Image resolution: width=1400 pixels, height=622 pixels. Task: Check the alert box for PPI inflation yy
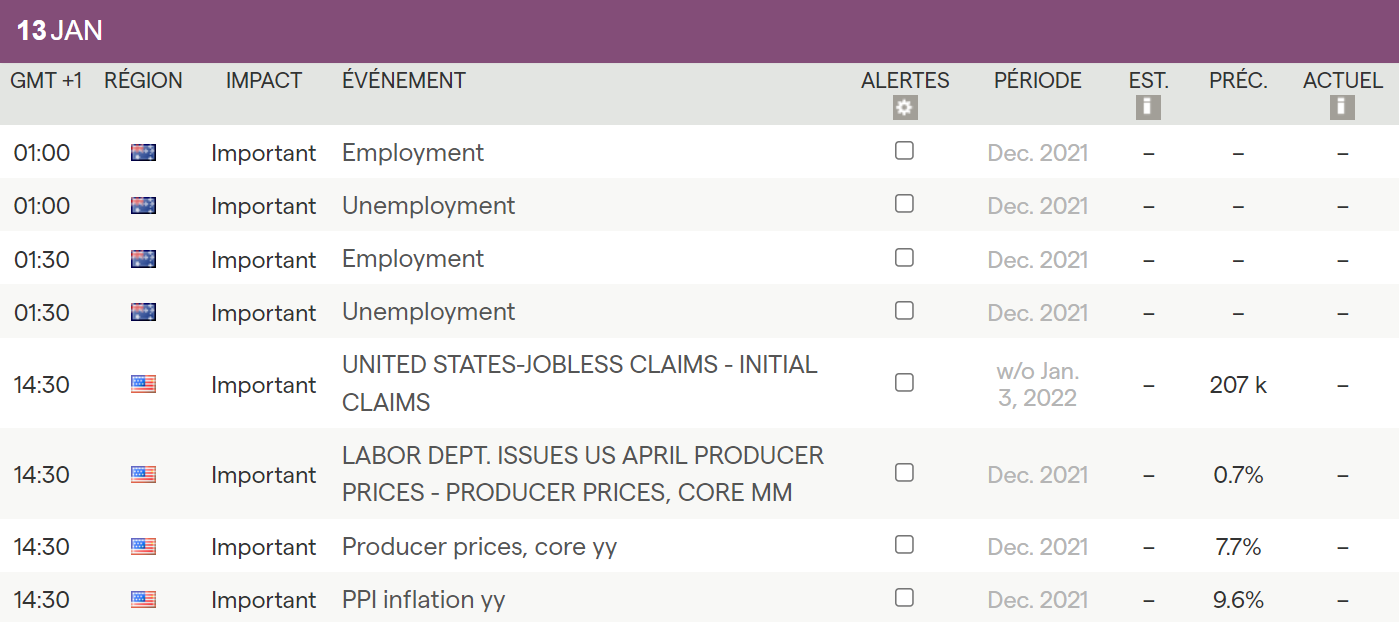904,598
